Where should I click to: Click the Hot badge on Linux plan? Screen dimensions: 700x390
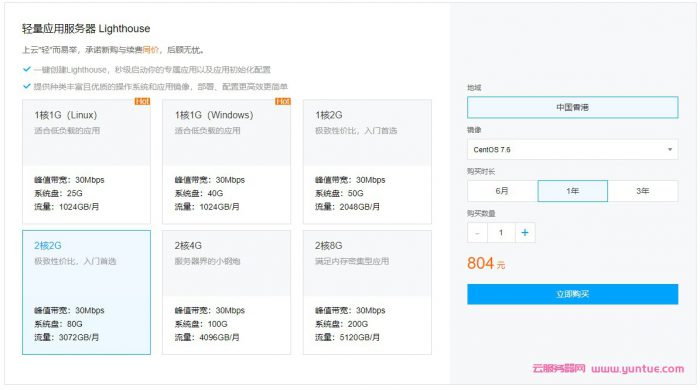tap(142, 102)
